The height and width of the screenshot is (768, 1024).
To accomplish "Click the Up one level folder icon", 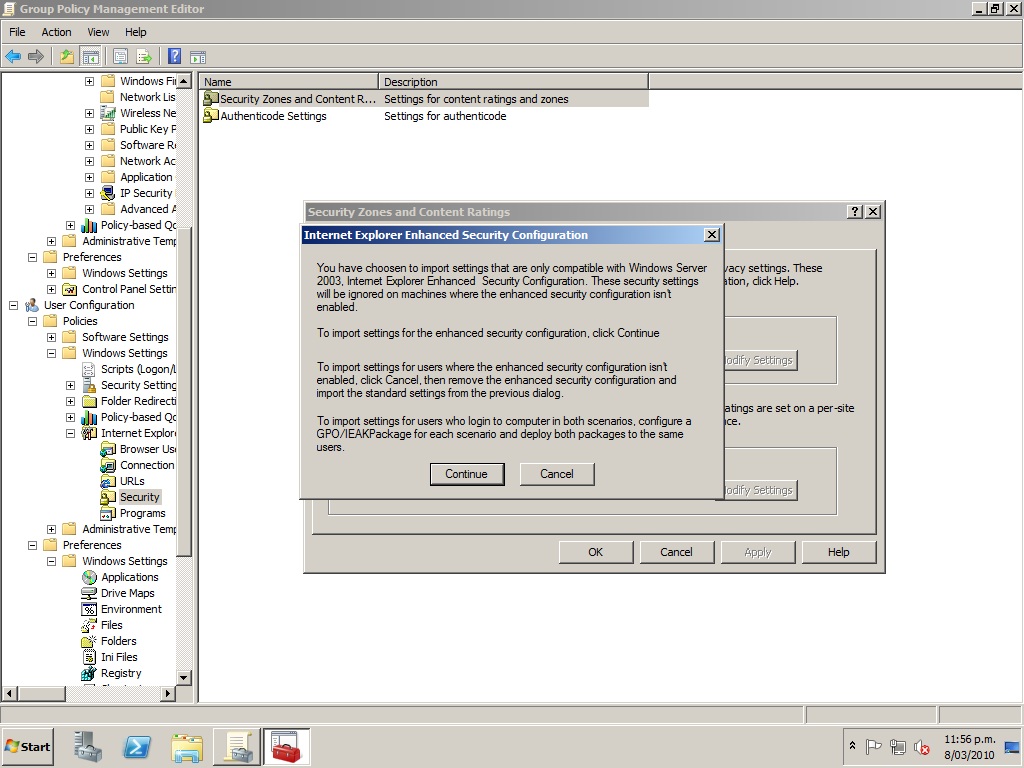I will point(67,57).
